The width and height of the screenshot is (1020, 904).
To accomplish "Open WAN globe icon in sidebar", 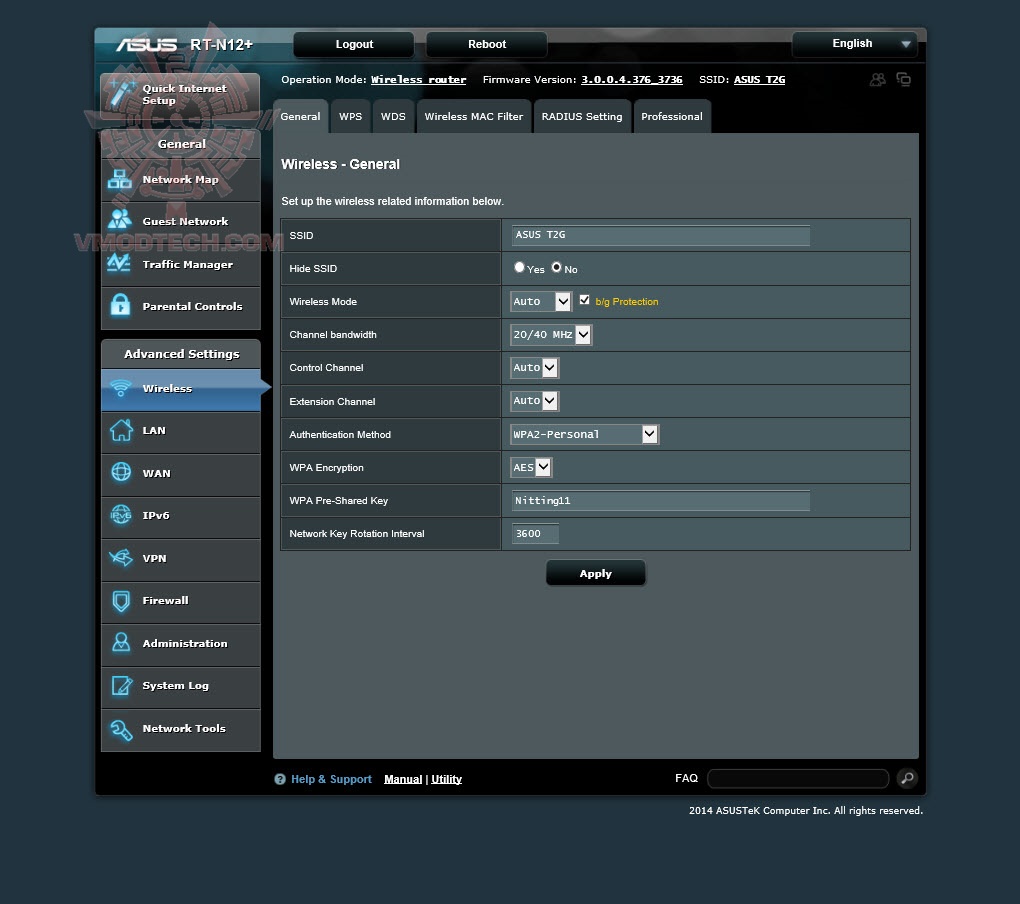I will coord(121,472).
